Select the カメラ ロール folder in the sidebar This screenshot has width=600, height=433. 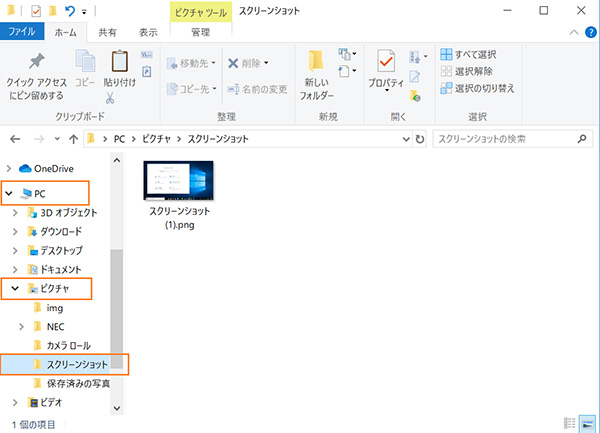76,345
